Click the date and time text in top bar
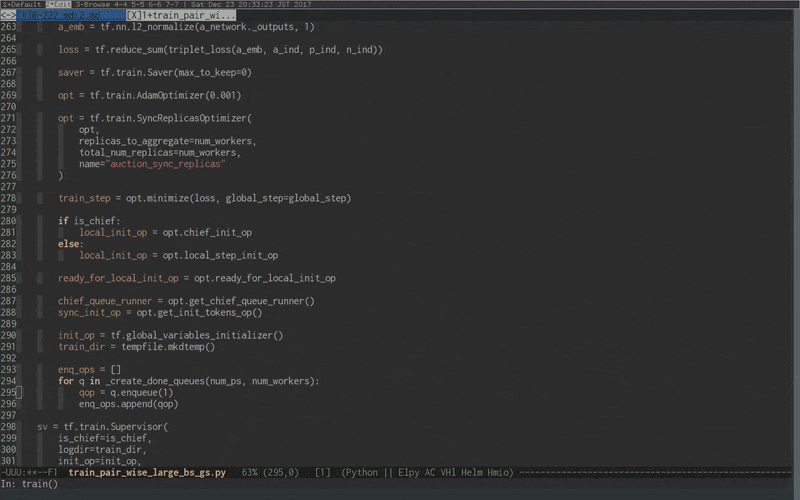Image resolution: width=800 pixels, height=500 pixels. pos(251,4)
